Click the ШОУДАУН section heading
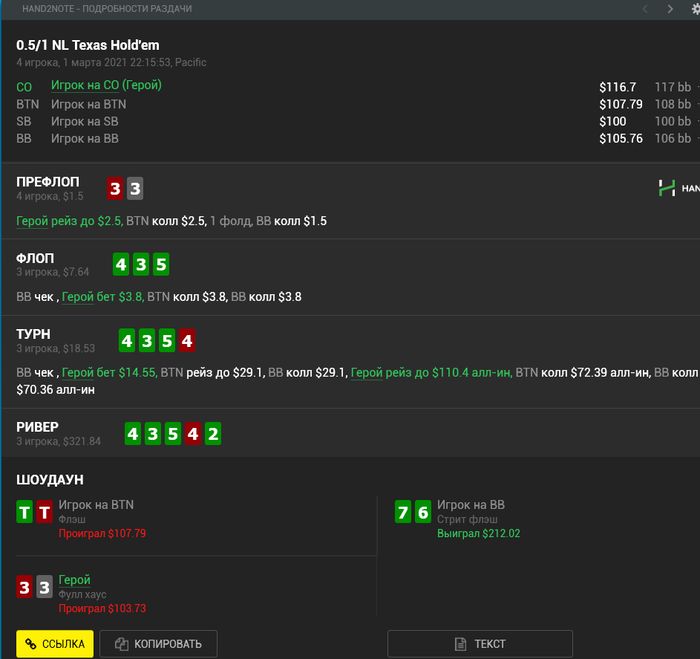The height and width of the screenshot is (659, 700). tap(50, 480)
